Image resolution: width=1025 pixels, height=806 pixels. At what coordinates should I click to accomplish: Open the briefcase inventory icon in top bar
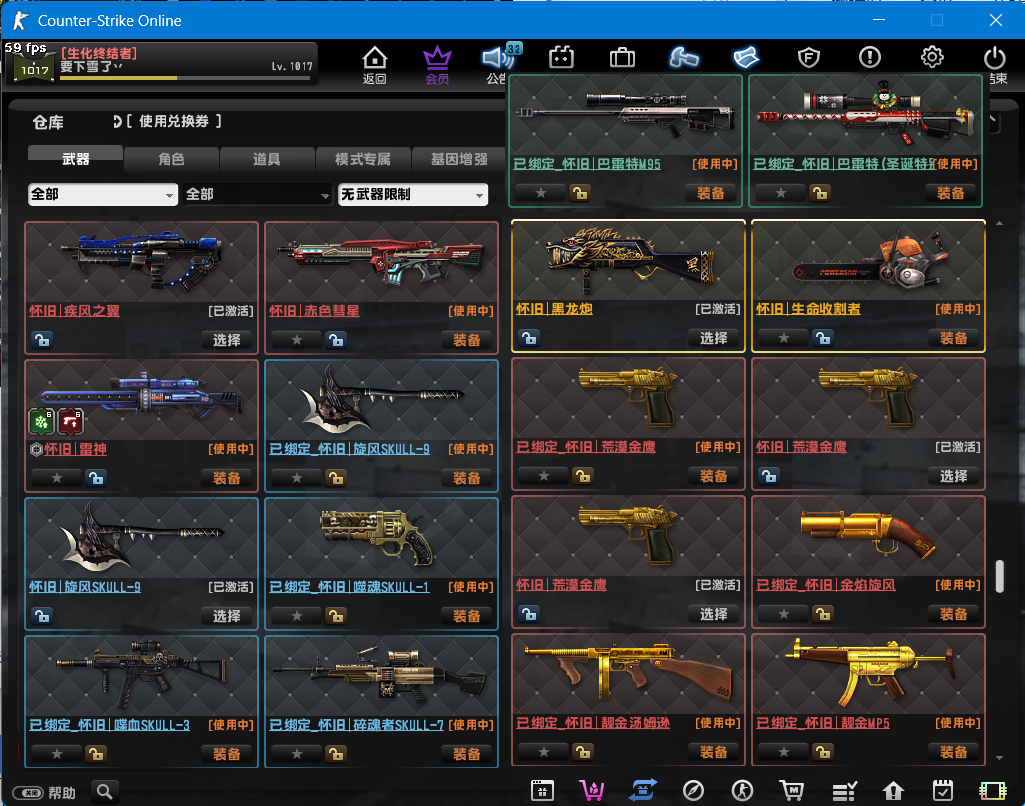click(622, 58)
